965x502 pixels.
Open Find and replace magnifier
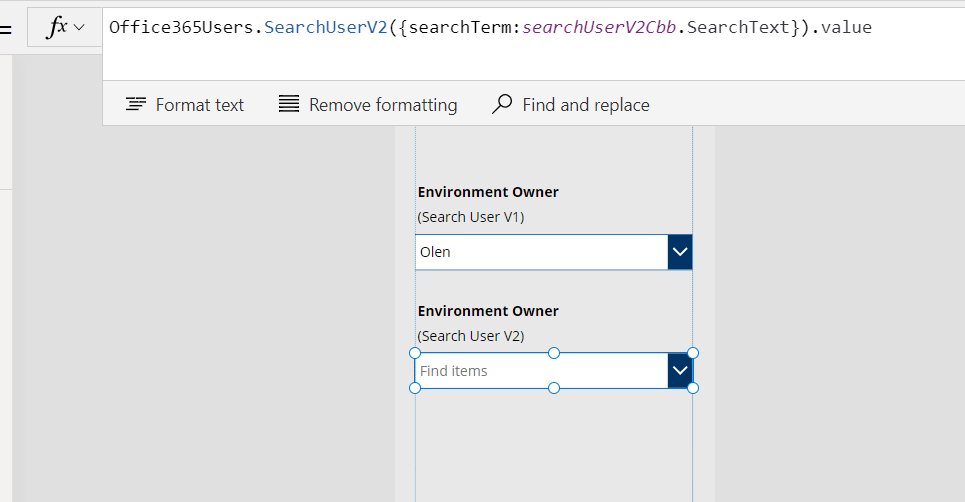pyautogui.click(x=502, y=105)
